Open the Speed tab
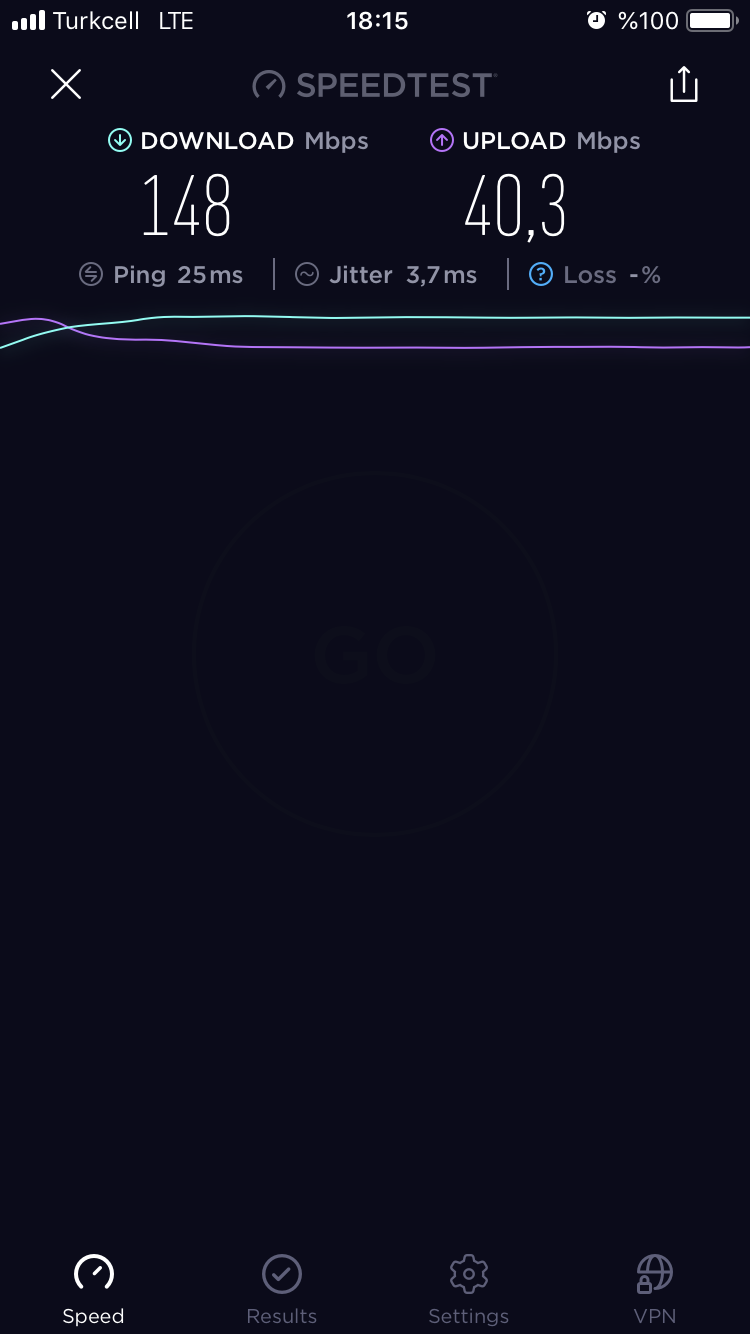Image resolution: width=750 pixels, height=1334 pixels. (x=94, y=1290)
